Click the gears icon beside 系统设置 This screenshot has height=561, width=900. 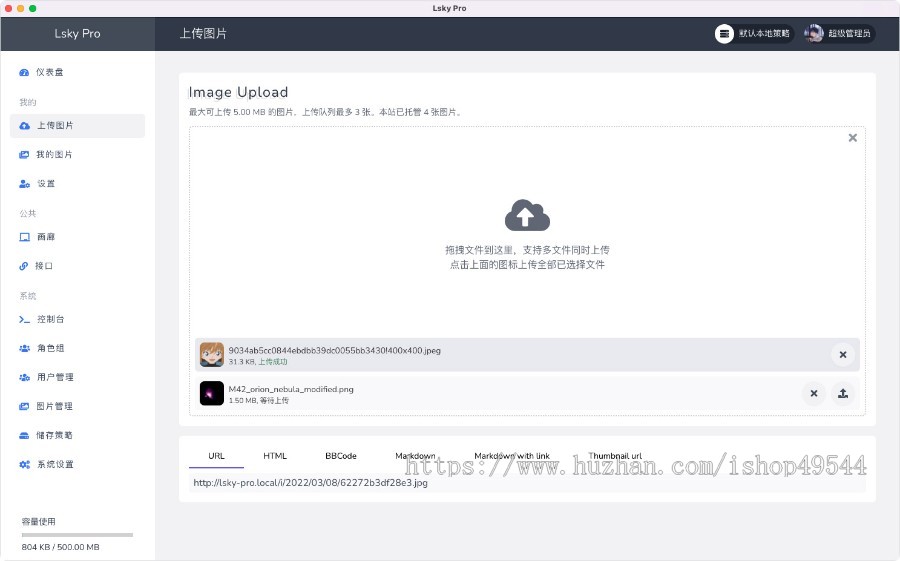point(25,465)
